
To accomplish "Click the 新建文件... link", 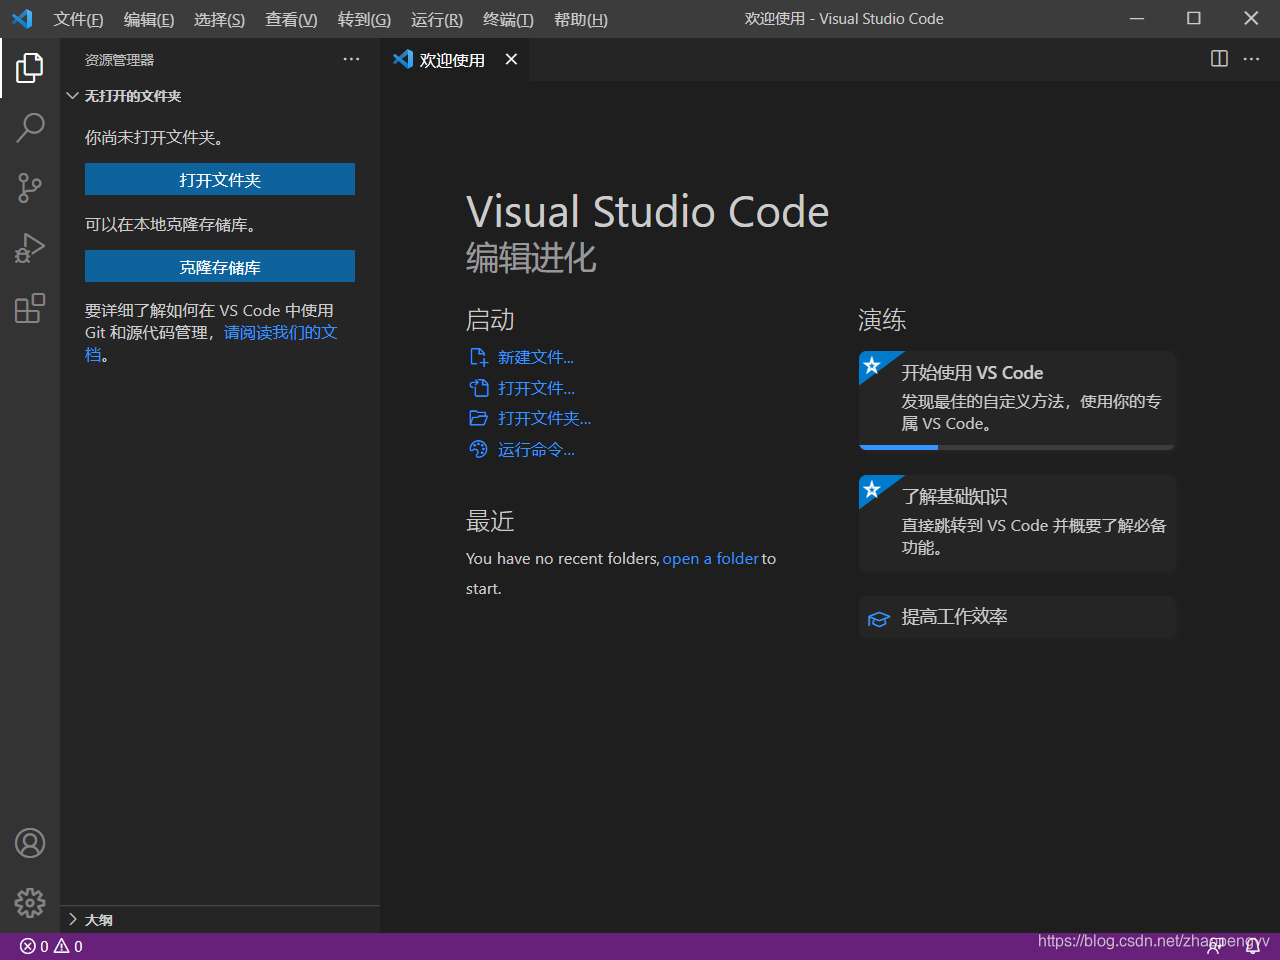I will 536,357.
